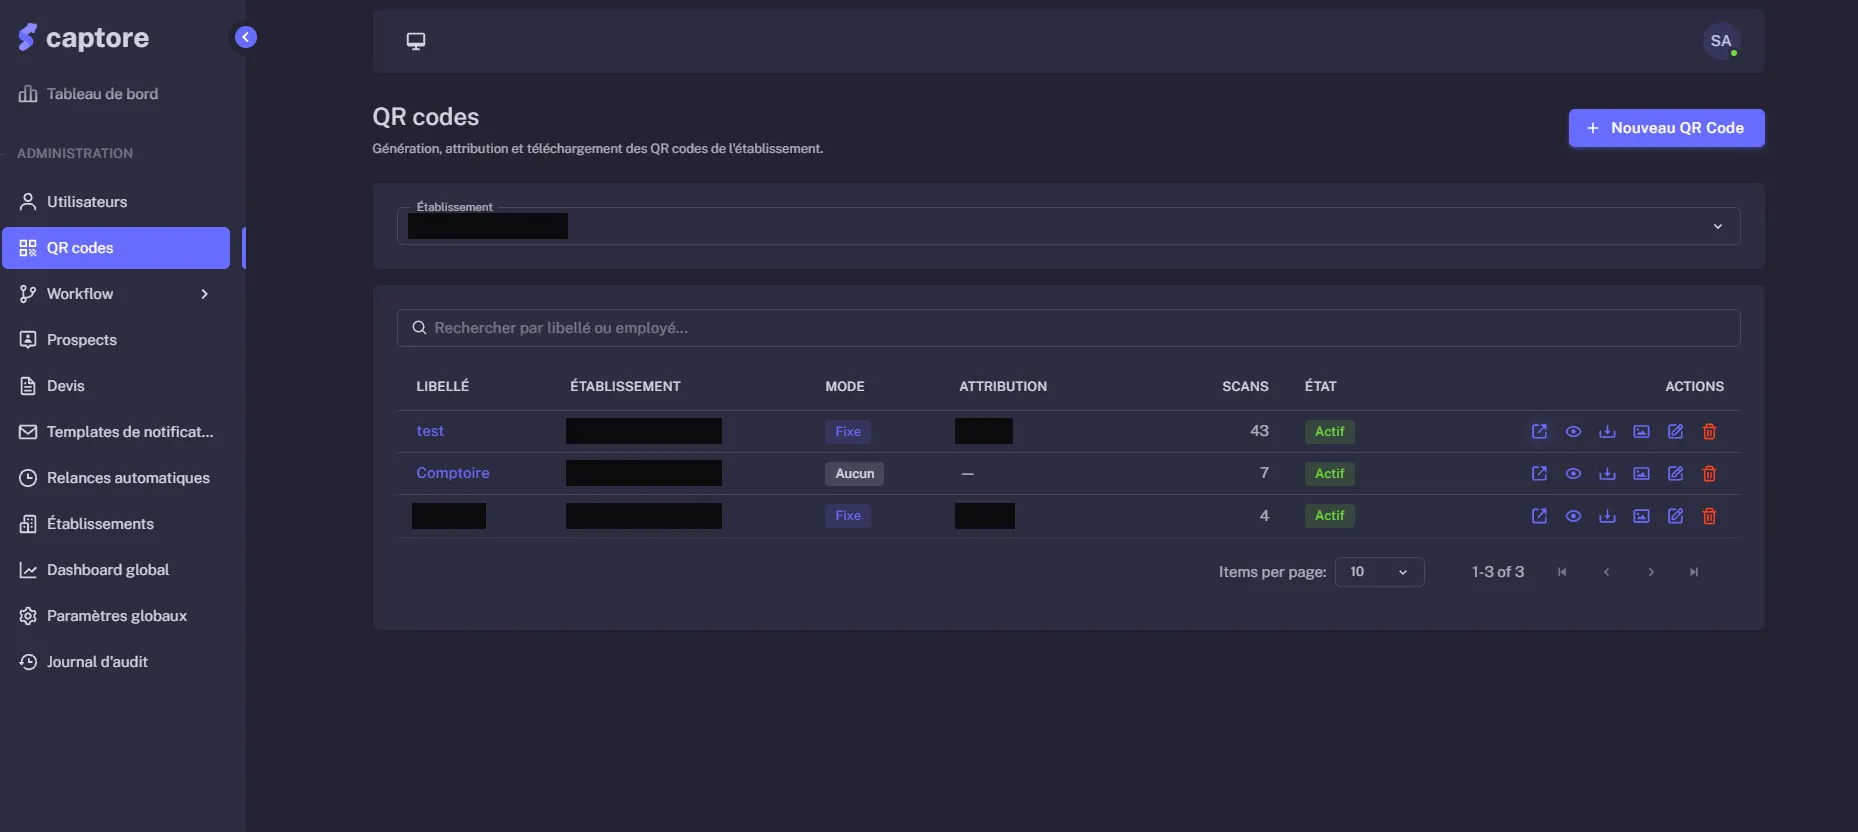
Task: Open the Devis section
Action: (x=116, y=386)
